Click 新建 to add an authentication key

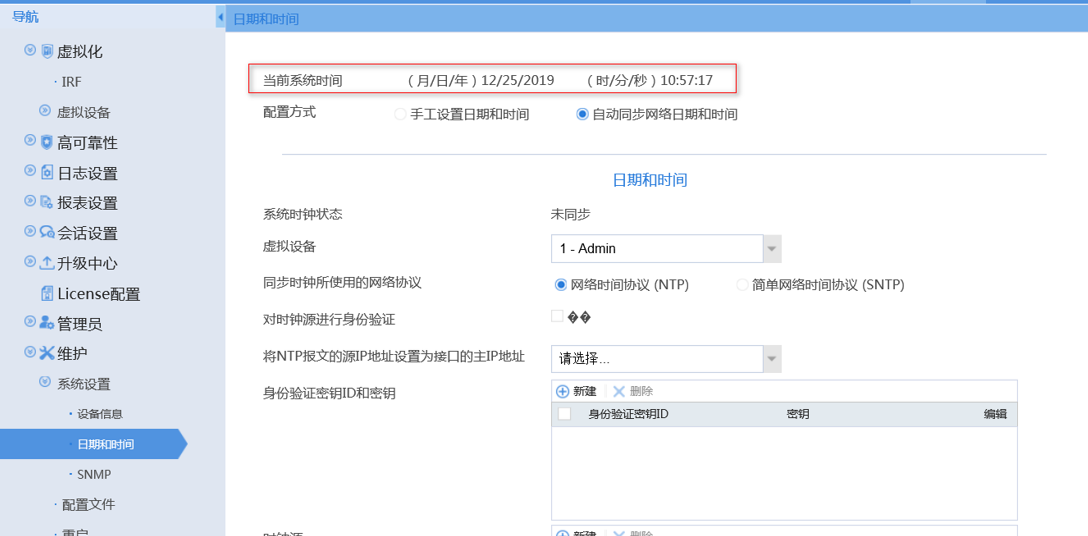pyautogui.click(x=576, y=391)
